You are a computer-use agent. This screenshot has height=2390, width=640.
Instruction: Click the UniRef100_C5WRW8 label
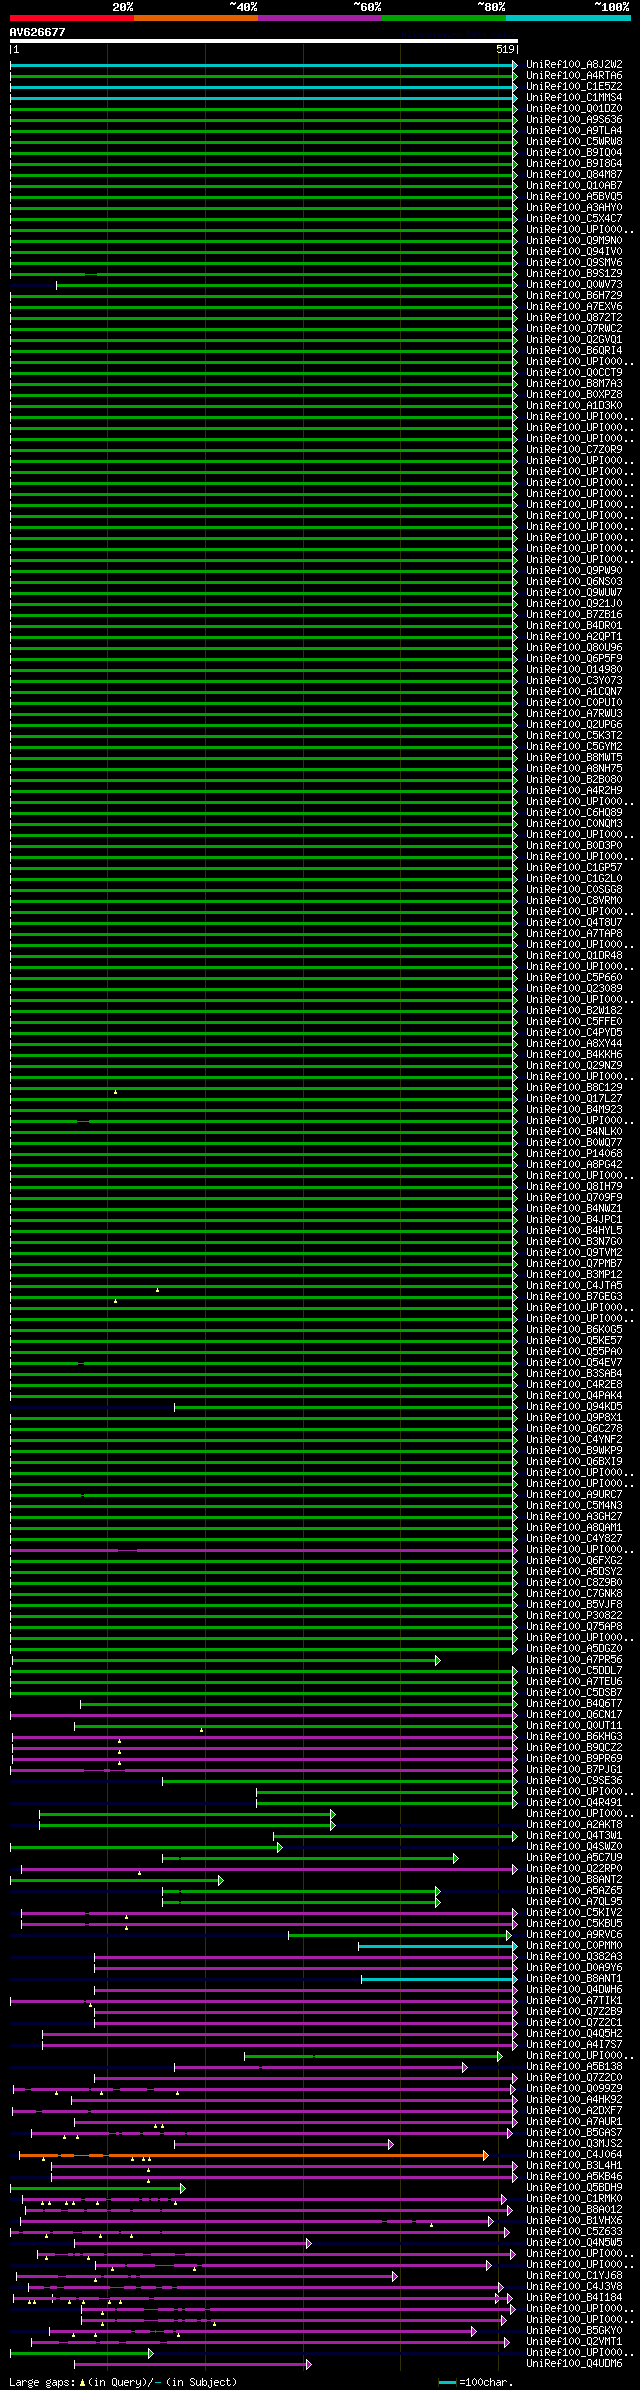tap(574, 142)
